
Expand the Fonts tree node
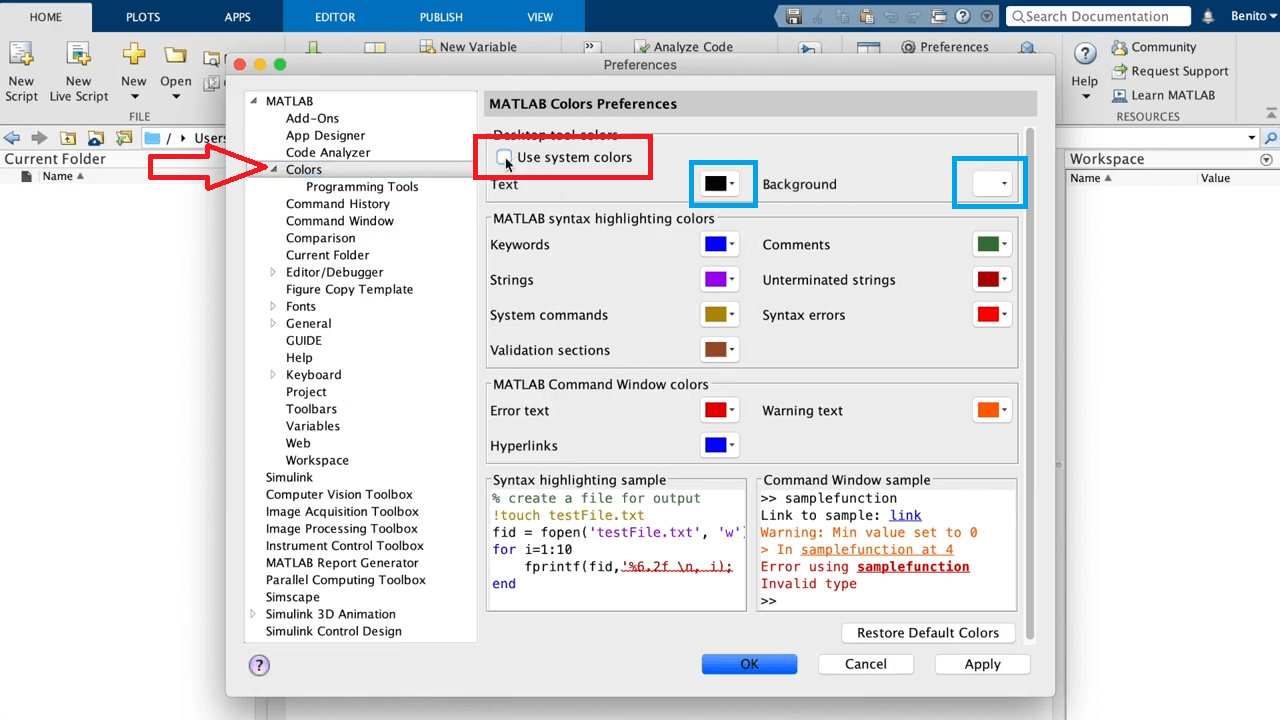coord(274,306)
